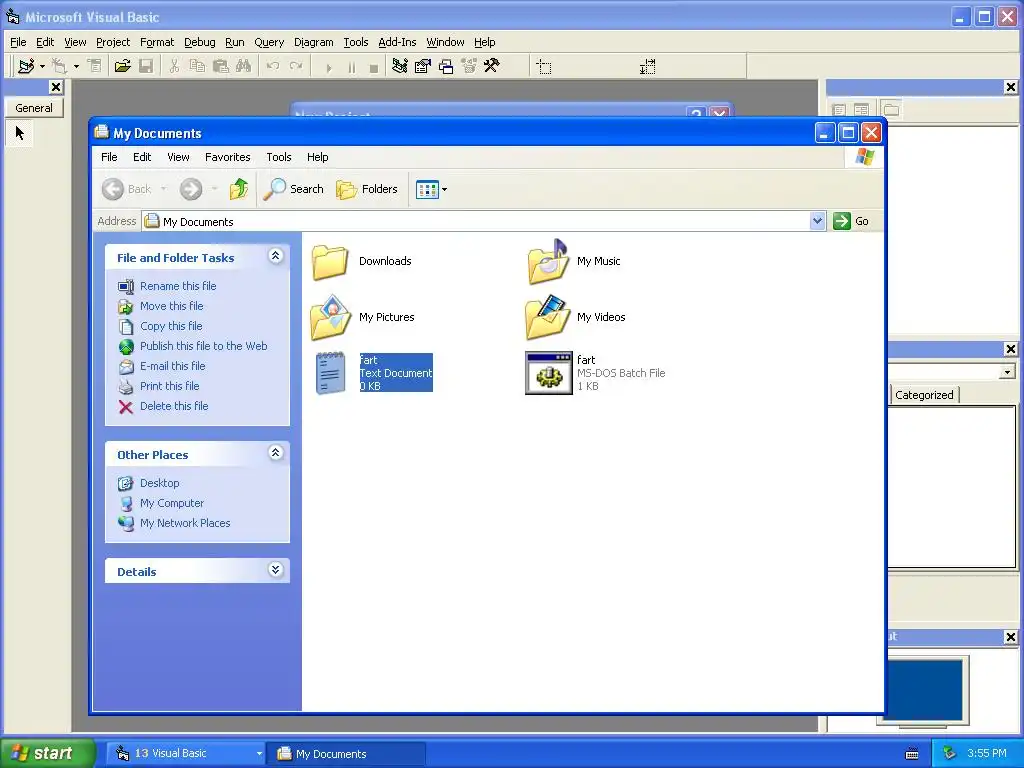Go to Desktop in Other Places
Viewport: 1024px width, 768px height.
click(x=159, y=483)
